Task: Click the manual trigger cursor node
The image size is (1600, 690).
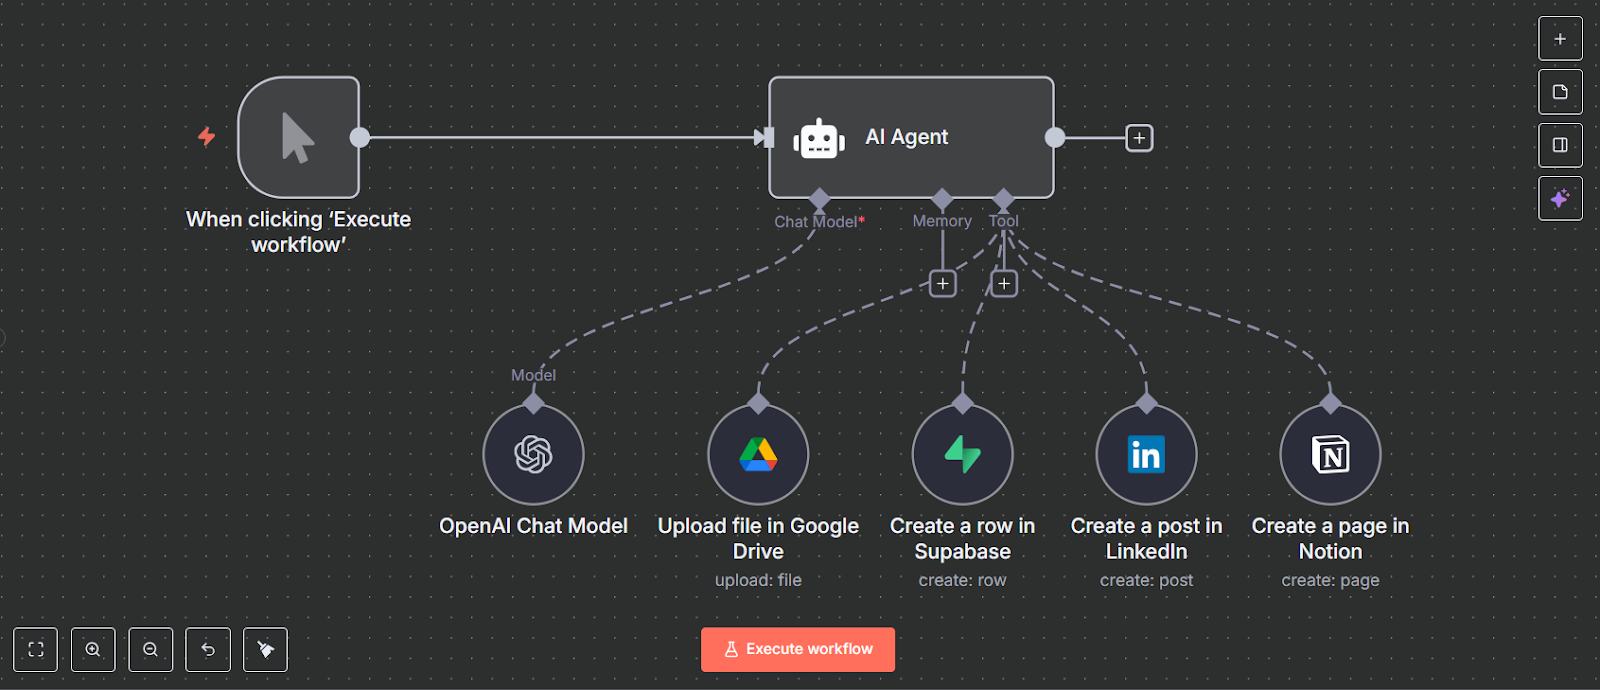Action: (x=298, y=137)
